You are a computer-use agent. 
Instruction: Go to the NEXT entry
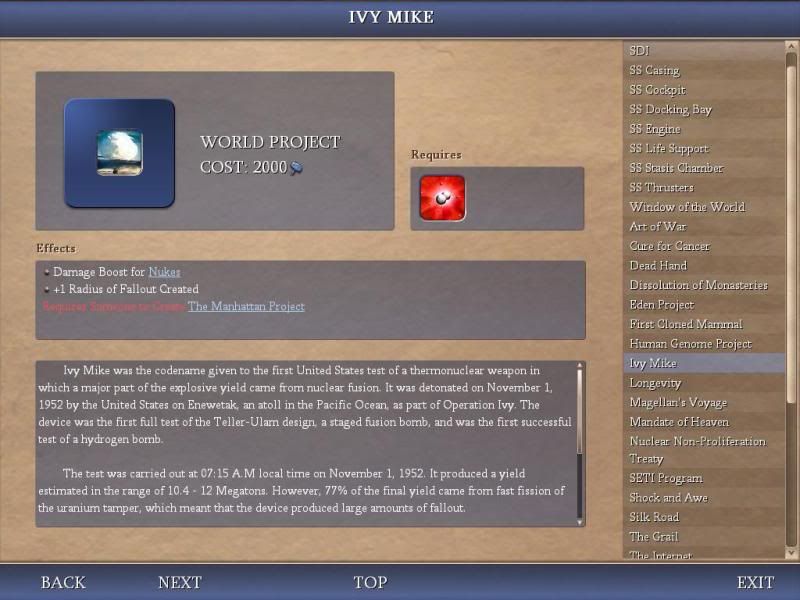[x=180, y=582]
